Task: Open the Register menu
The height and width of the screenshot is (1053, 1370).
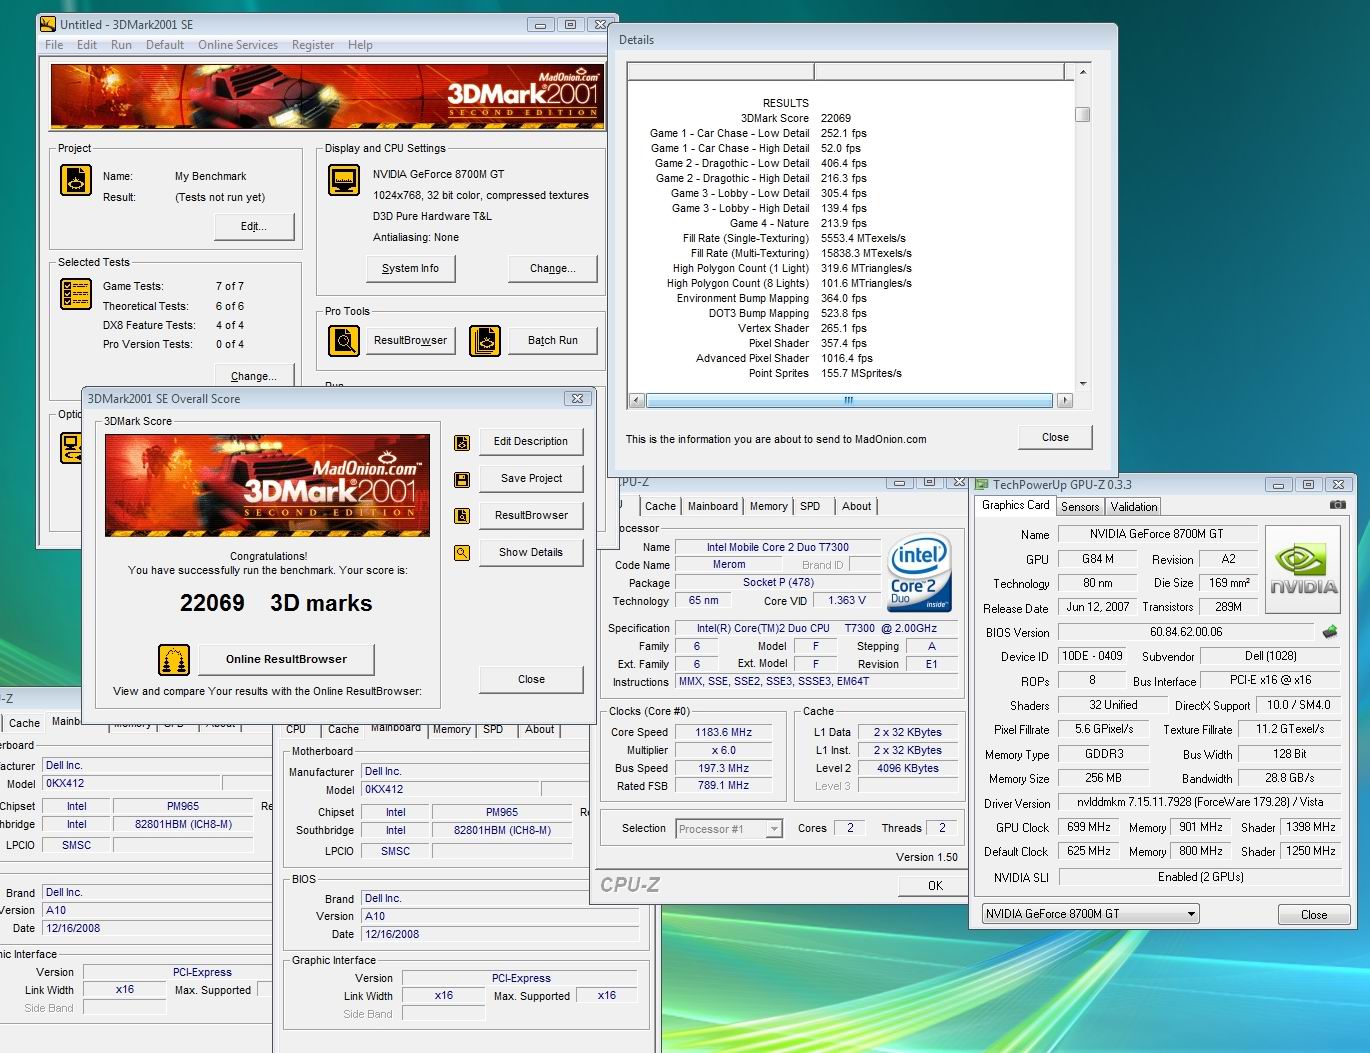Action: (313, 45)
